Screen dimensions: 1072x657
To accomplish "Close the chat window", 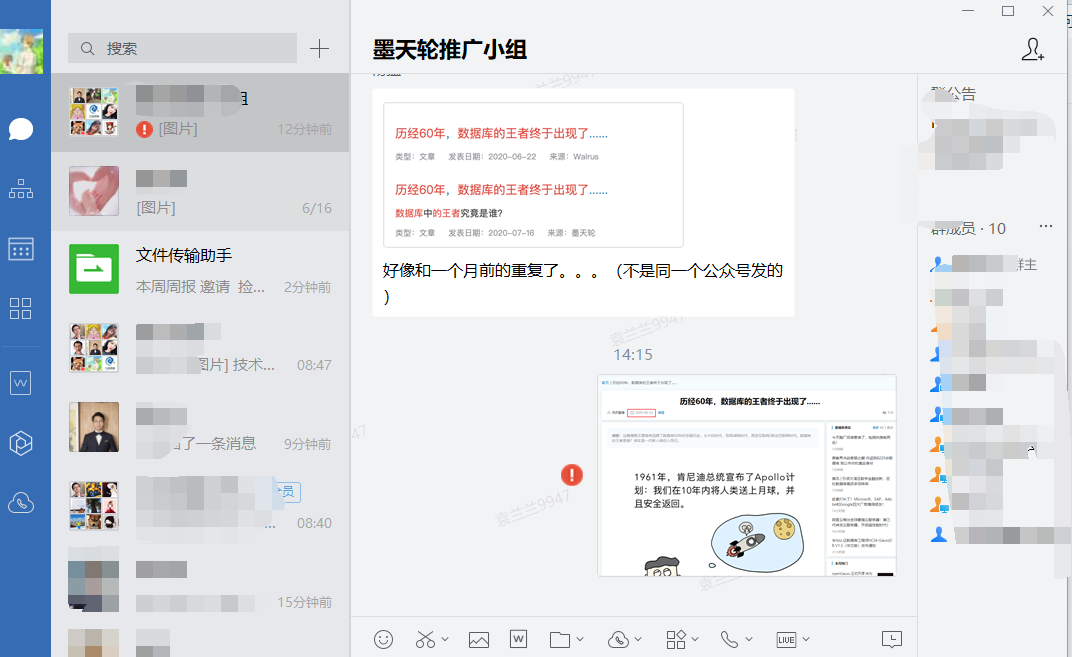I will coord(1047,11).
